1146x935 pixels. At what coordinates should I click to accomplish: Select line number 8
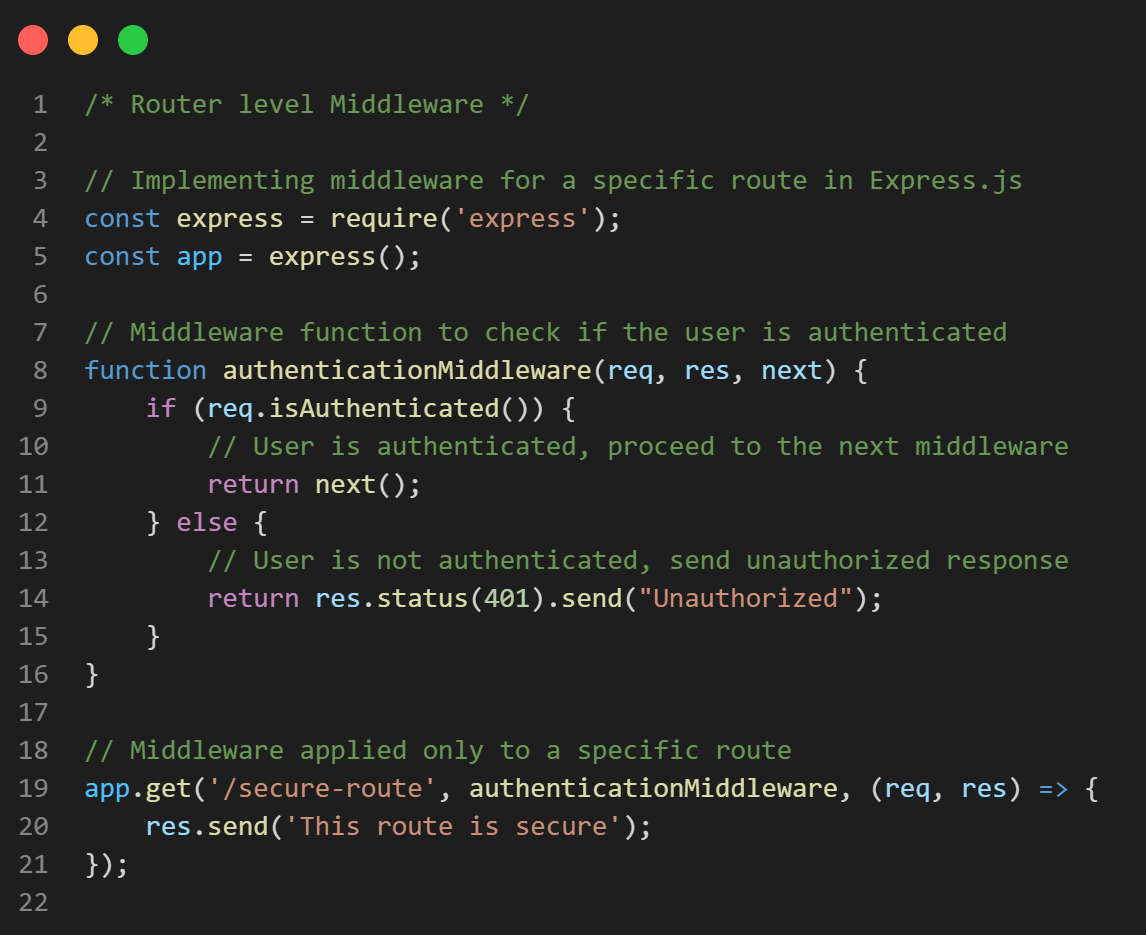[39, 370]
